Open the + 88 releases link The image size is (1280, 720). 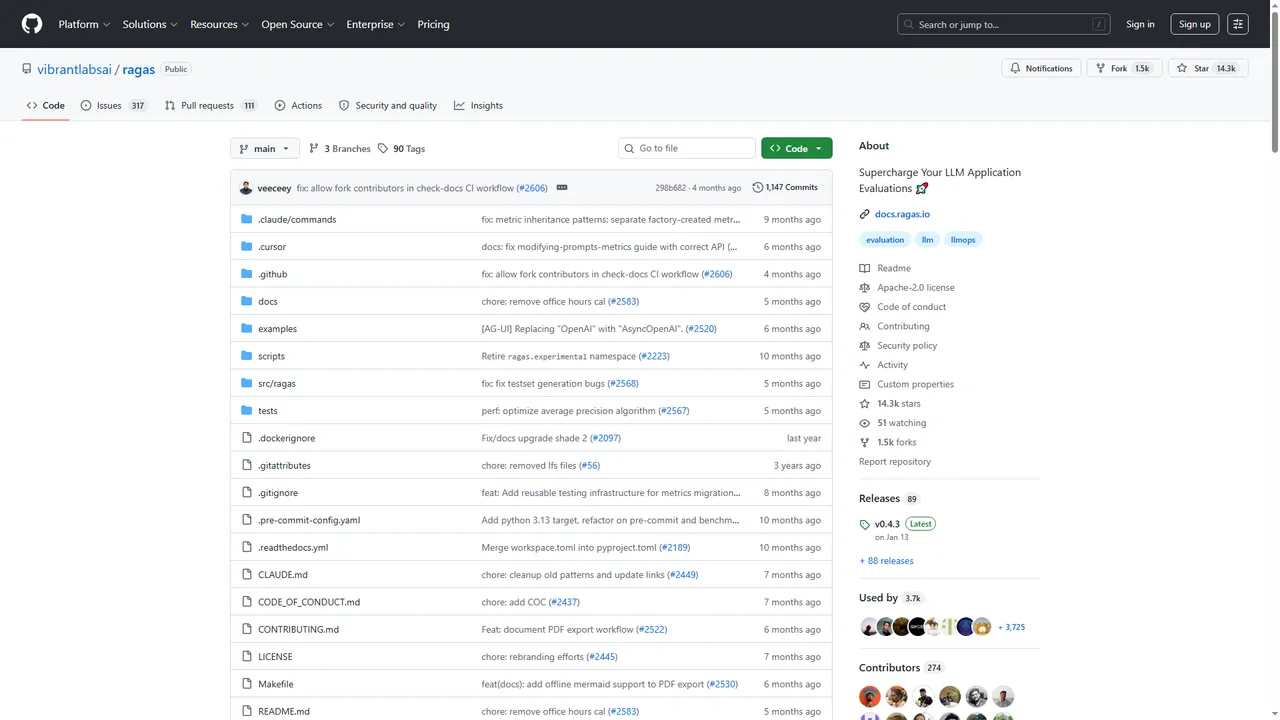pos(886,561)
